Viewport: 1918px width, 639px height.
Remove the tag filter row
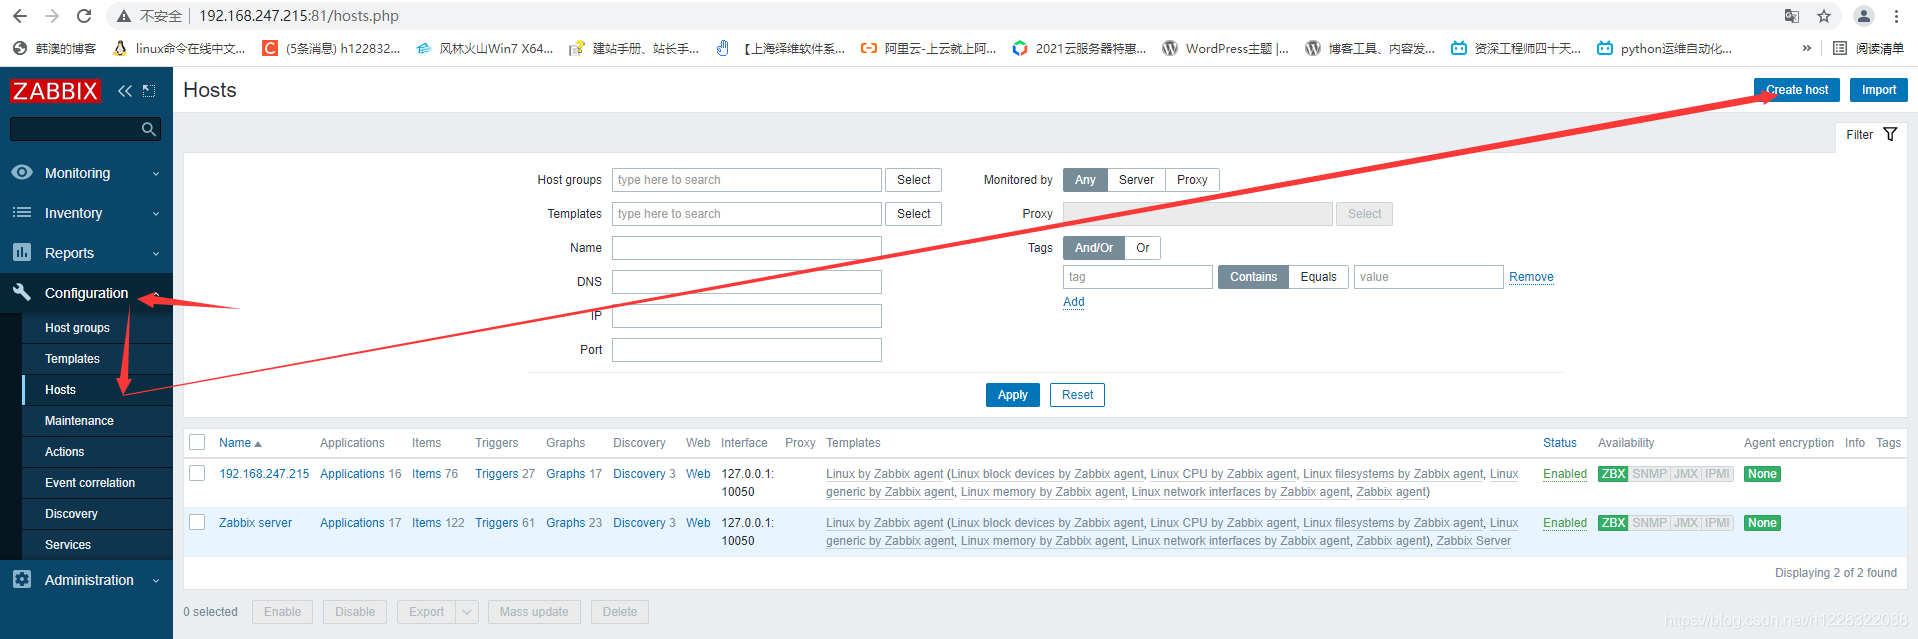pos(1531,277)
